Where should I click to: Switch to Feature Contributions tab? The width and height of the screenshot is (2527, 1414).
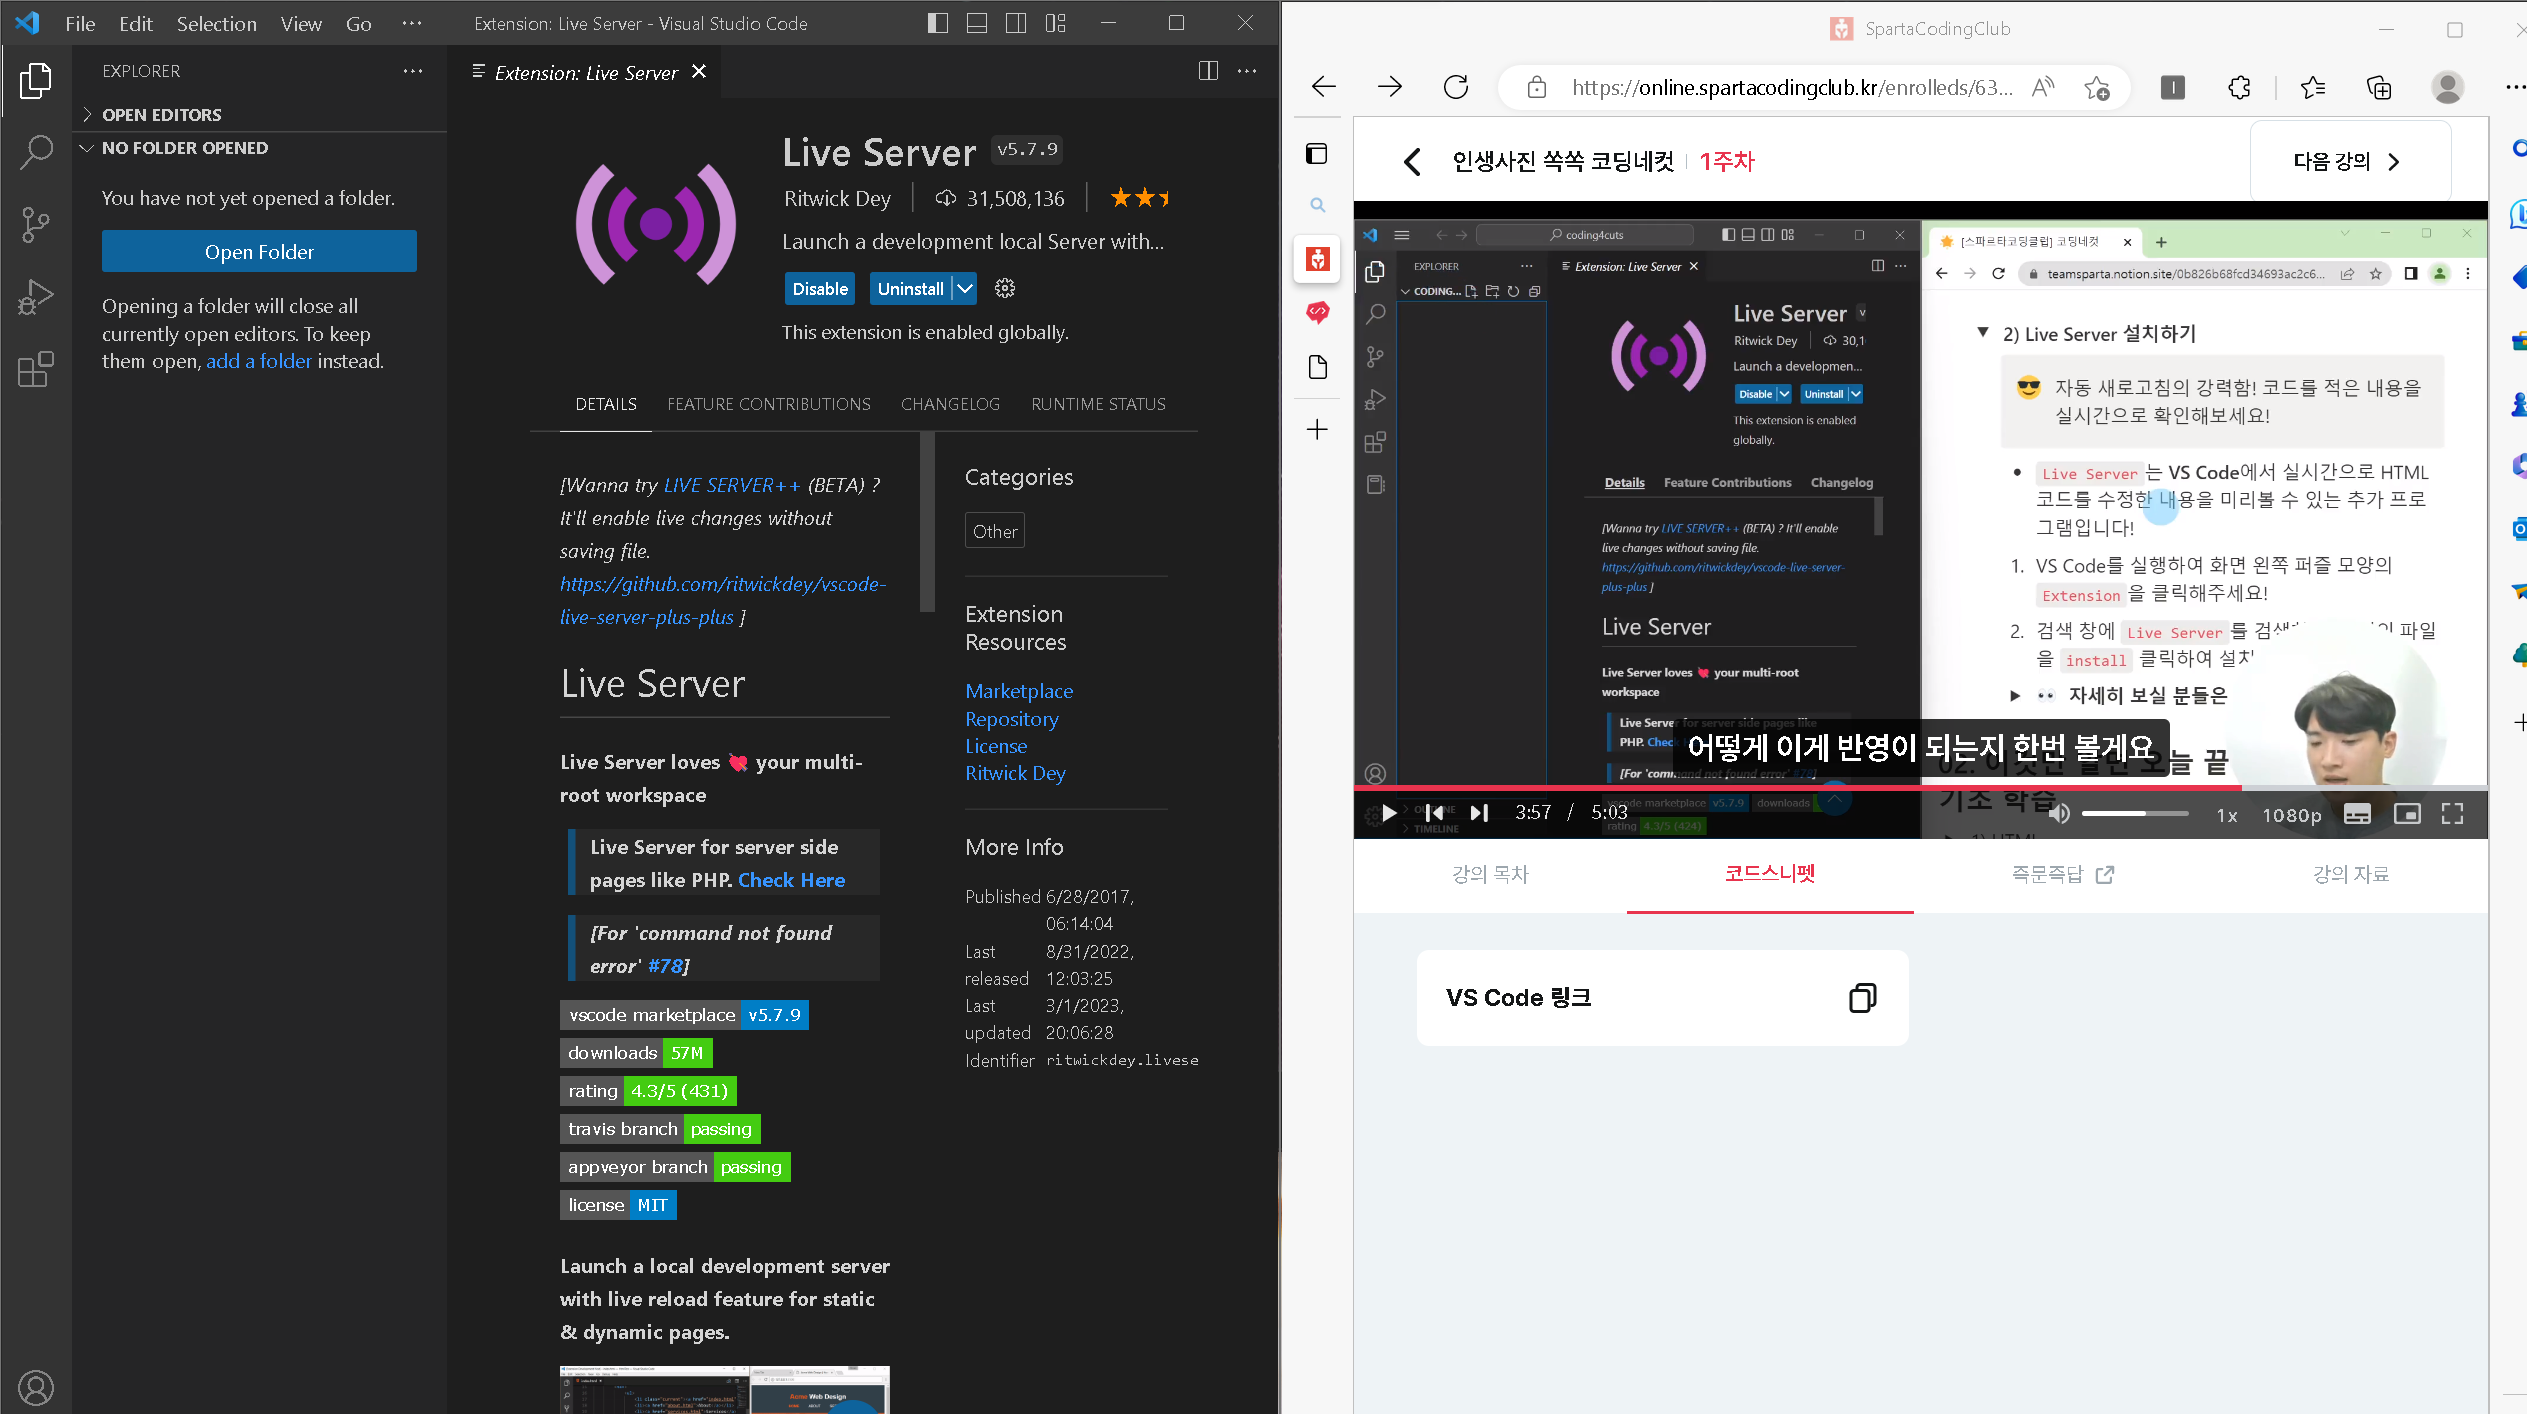(769, 404)
